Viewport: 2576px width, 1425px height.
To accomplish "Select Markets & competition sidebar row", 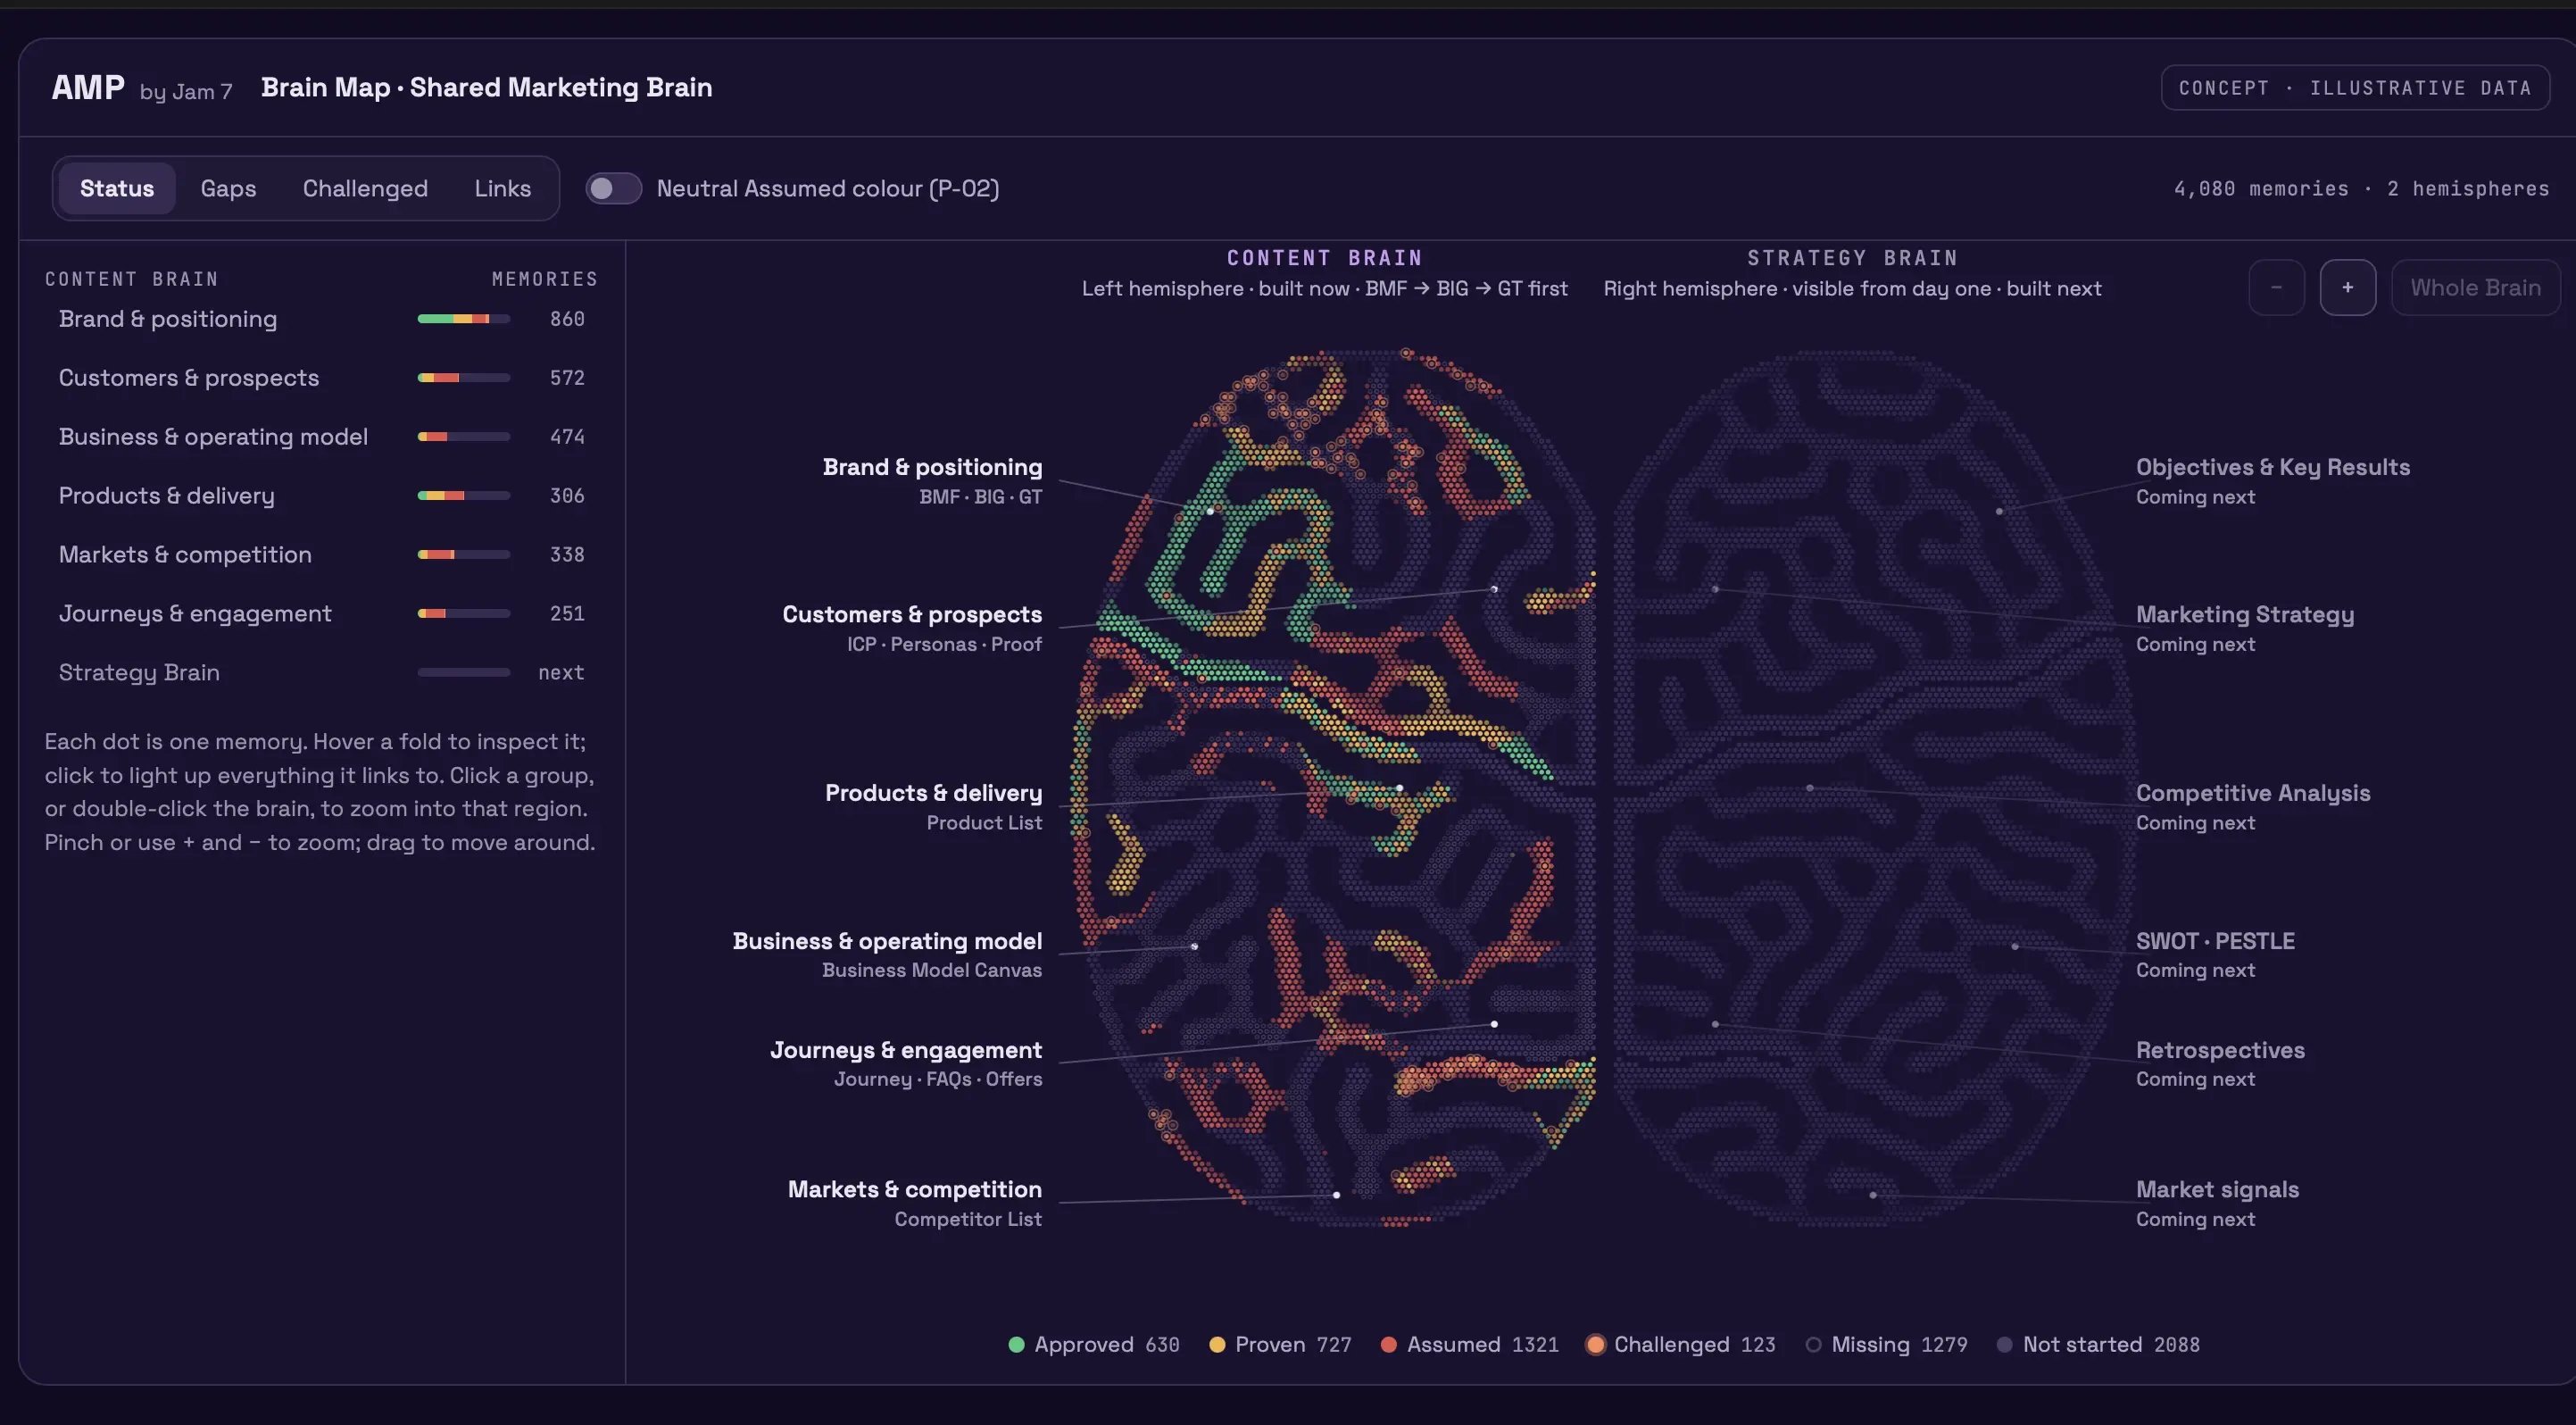I will [x=321, y=555].
